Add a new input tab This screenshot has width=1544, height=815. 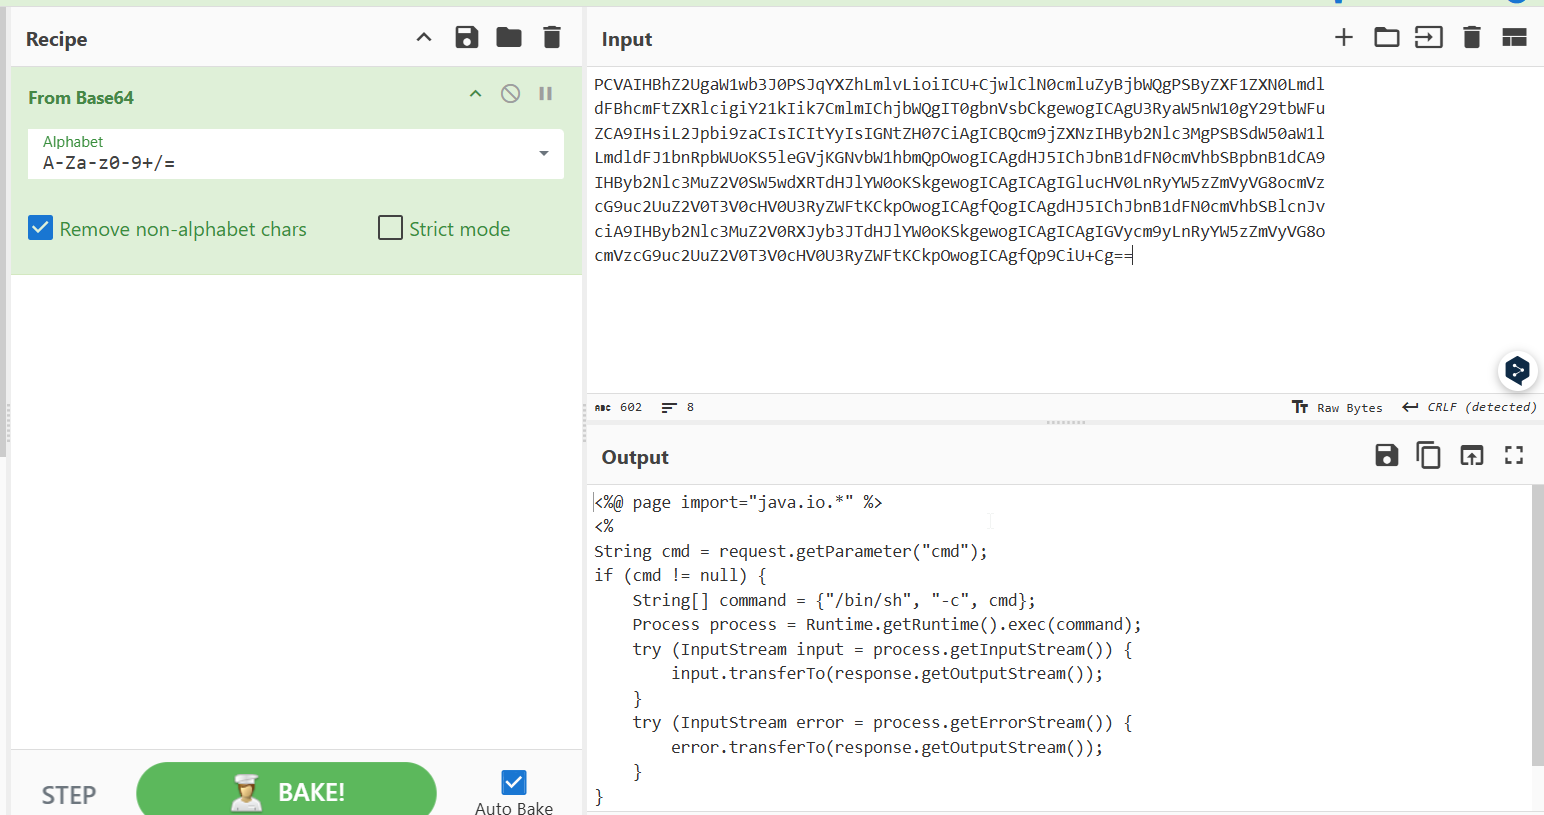[x=1343, y=38]
